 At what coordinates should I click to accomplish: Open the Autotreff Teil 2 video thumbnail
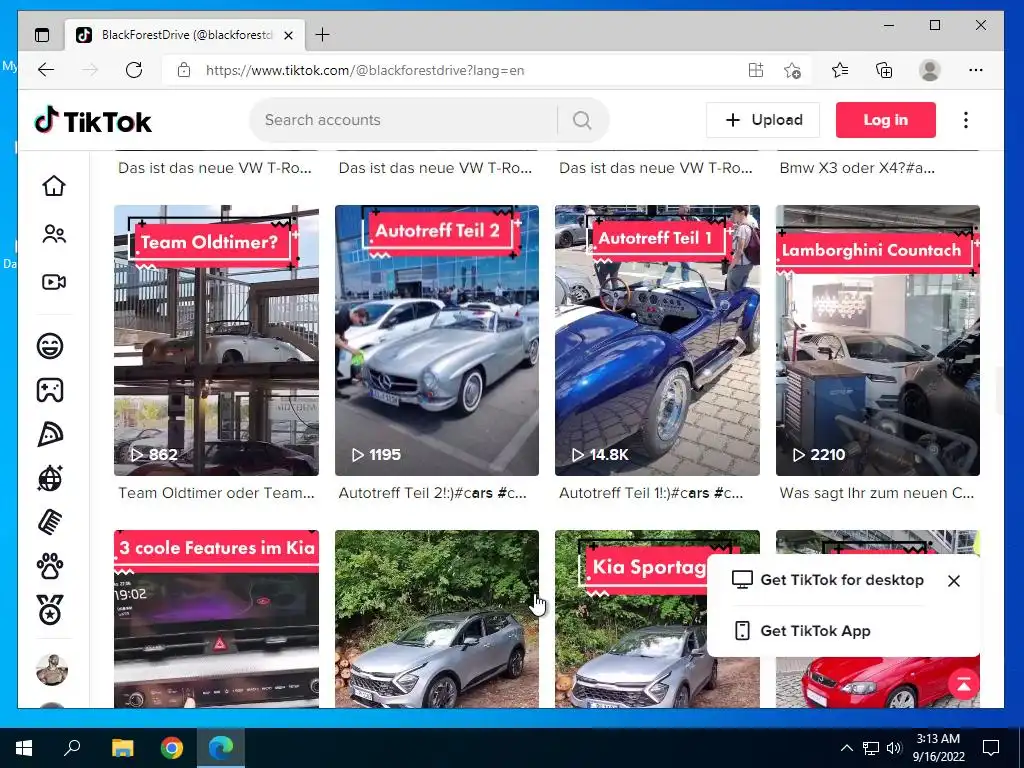(437, 340)
